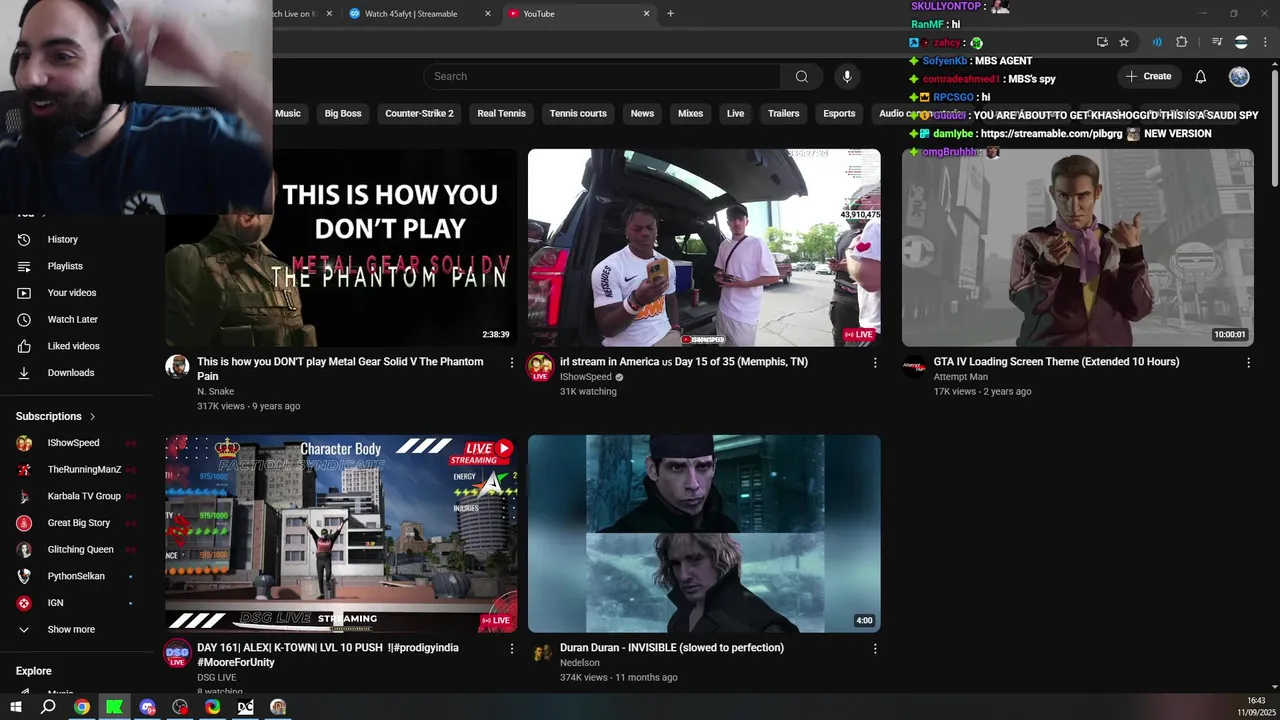The image size is (1280, 720).
Task: Play the irl stream in America thumbnail
Action: tap(704, 248)
